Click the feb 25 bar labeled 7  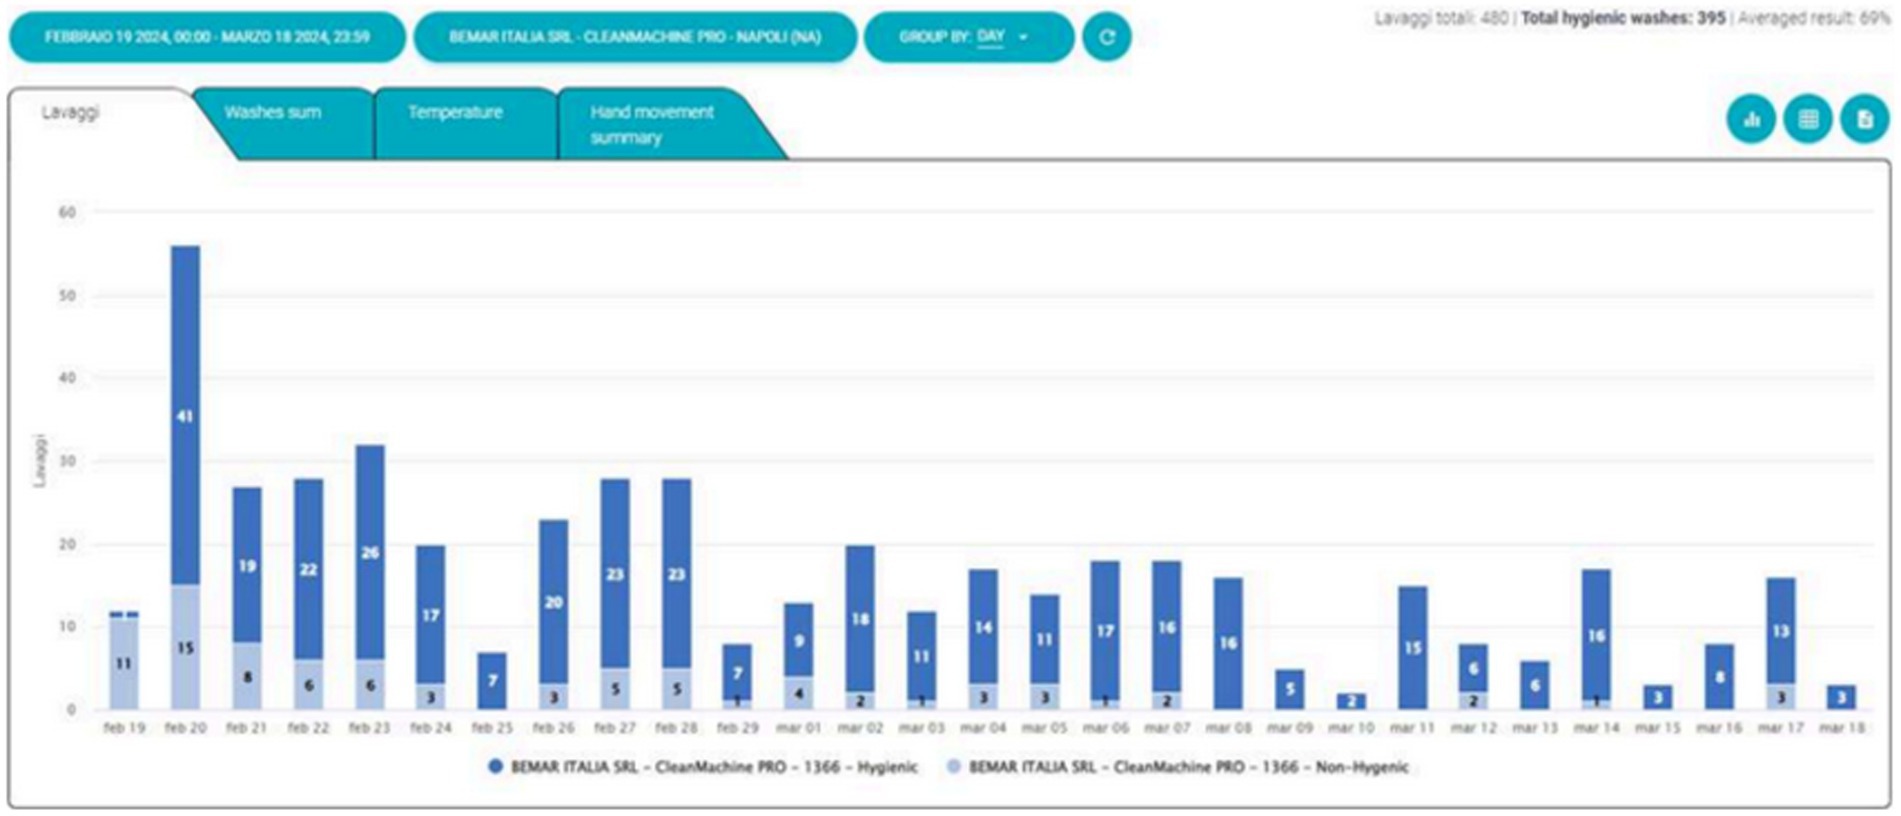click(x=492, y=680)
